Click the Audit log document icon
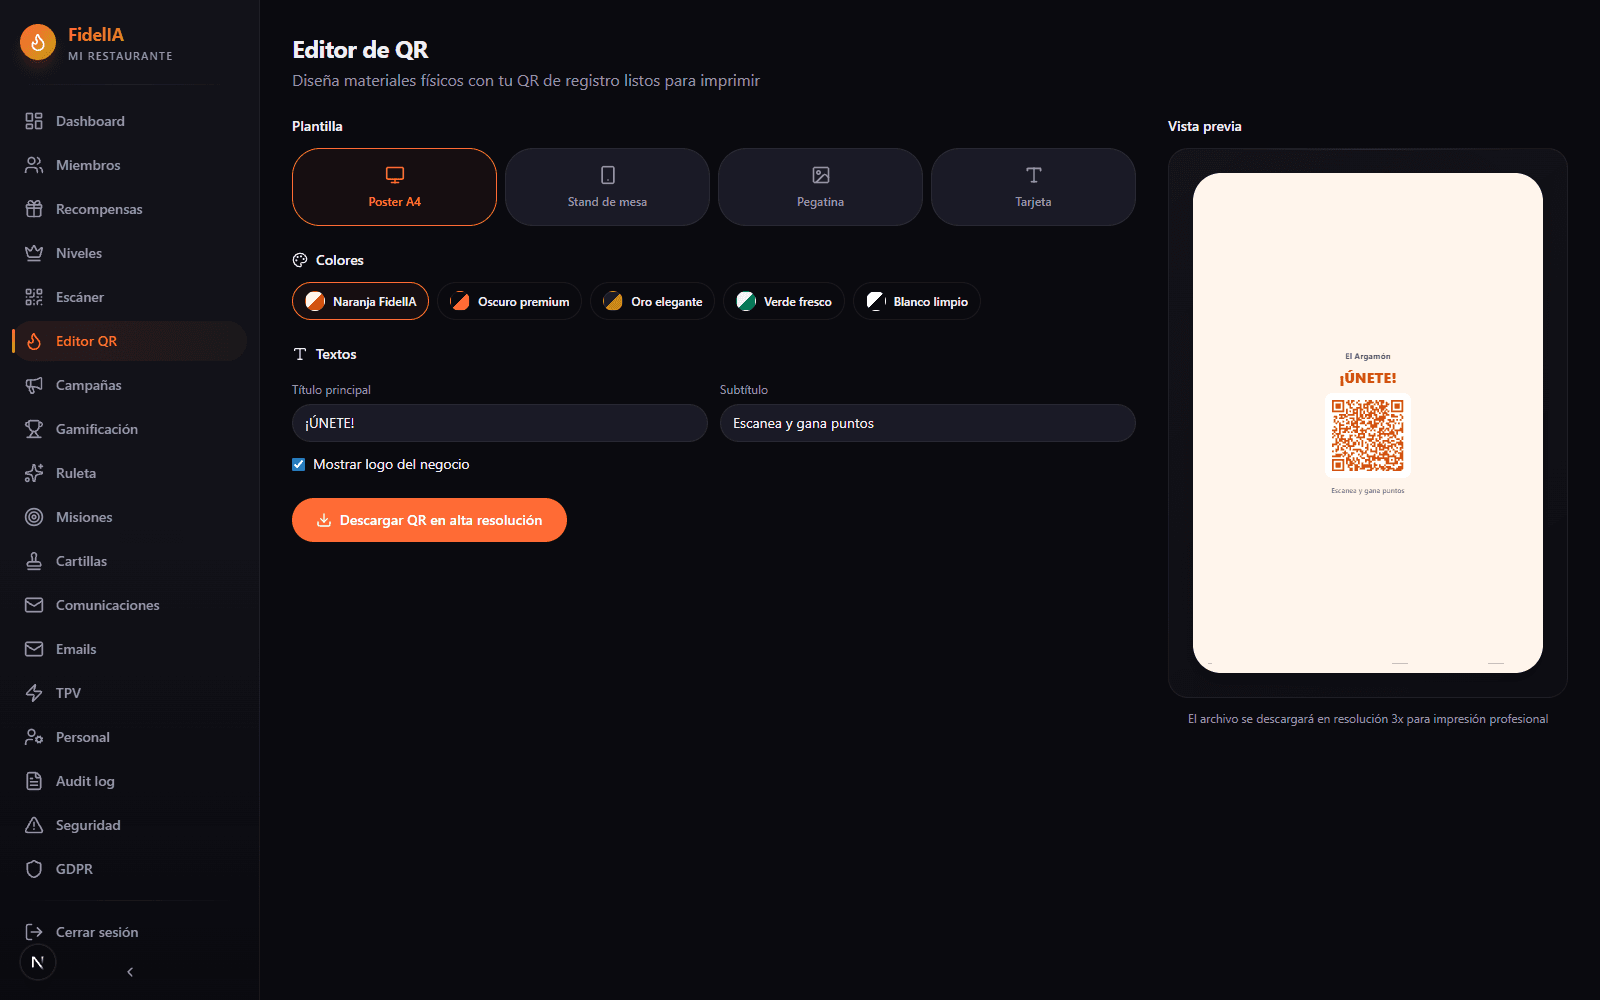The height and width of the screenshot is (1000, 1600). [x=34, y=781]
